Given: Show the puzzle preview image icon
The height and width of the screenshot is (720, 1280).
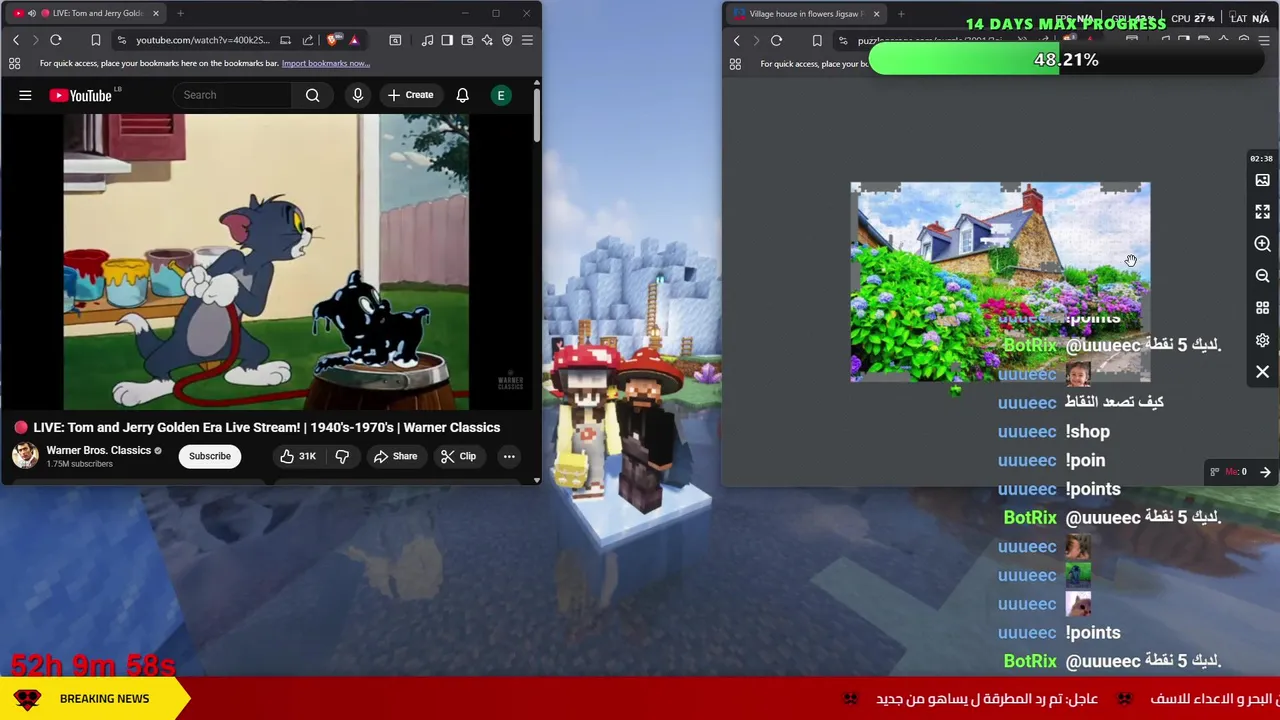Looking at the screenshot, I should (x=1262, y=180).
